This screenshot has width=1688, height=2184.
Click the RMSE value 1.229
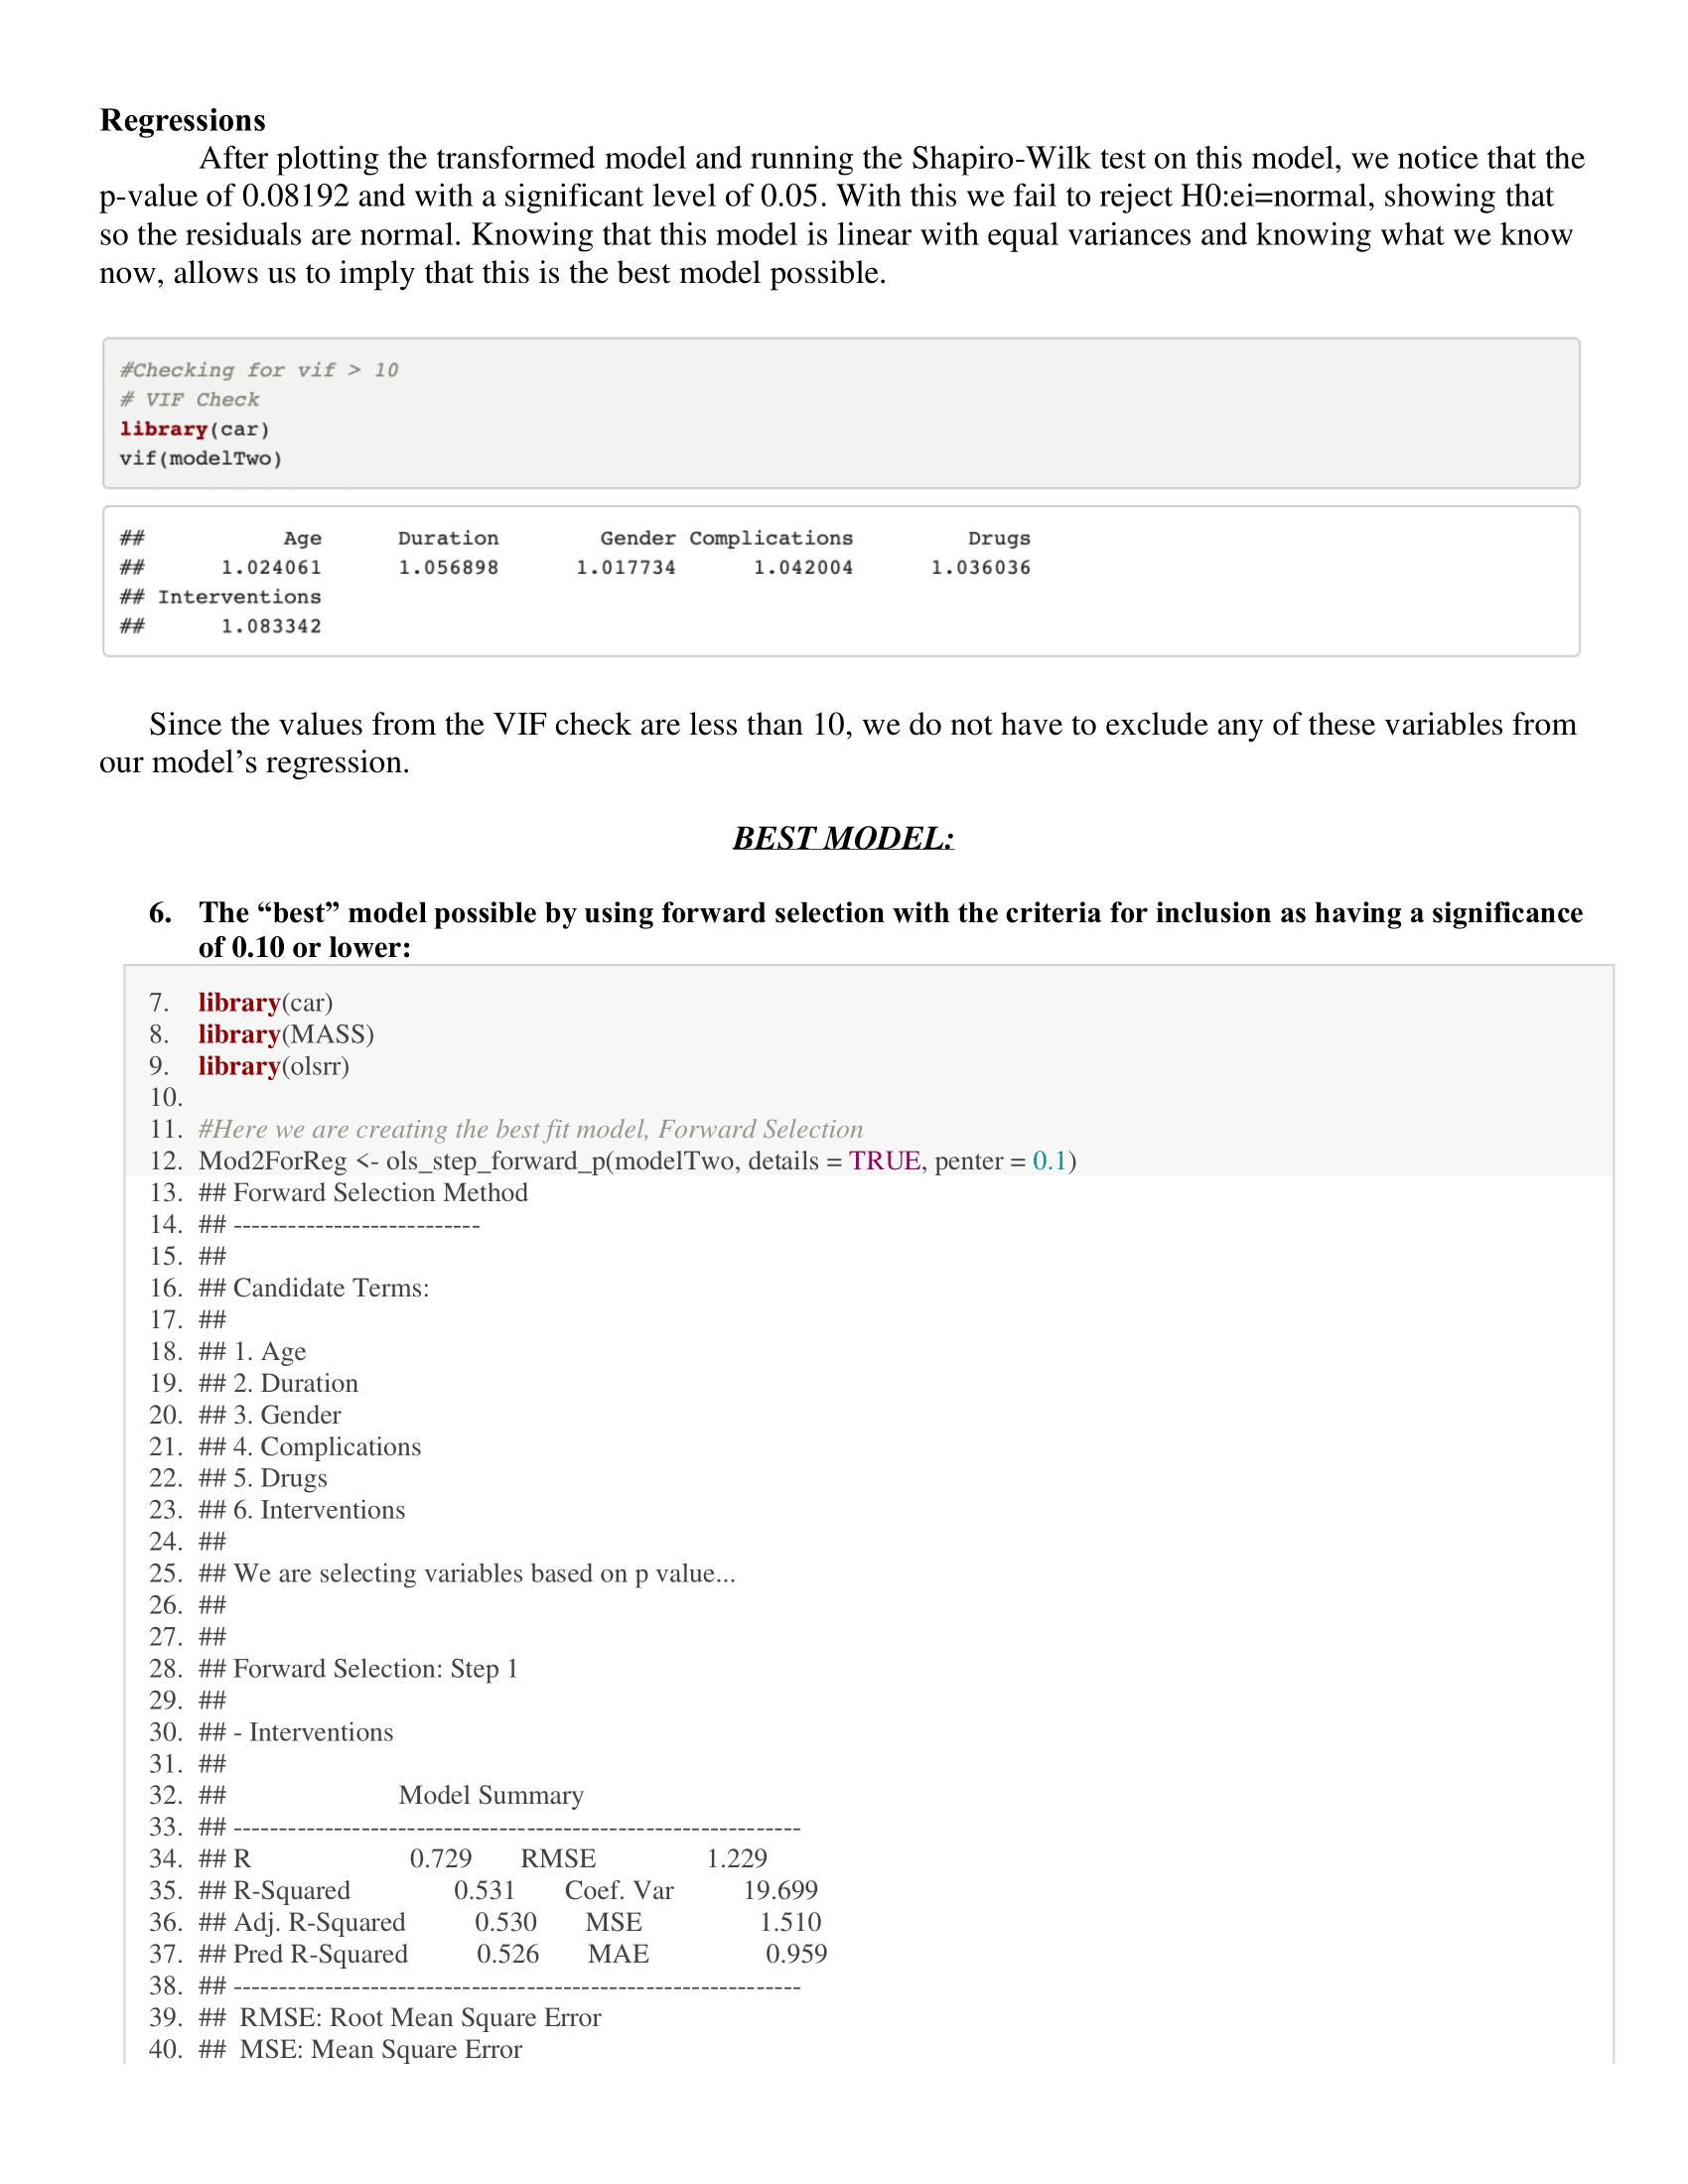[x=737, y=1859]
